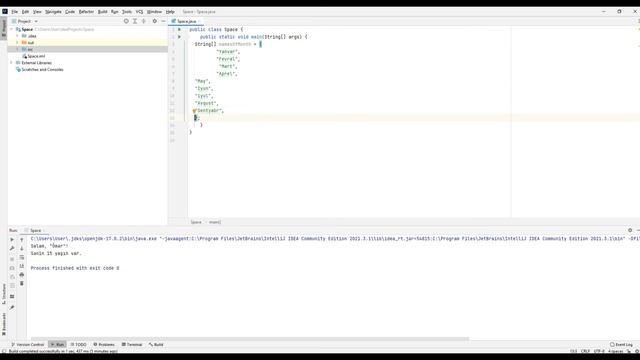The image size is (640, 360).
Task: Click Up the stack trace arrow
Action: coord(22,240)
